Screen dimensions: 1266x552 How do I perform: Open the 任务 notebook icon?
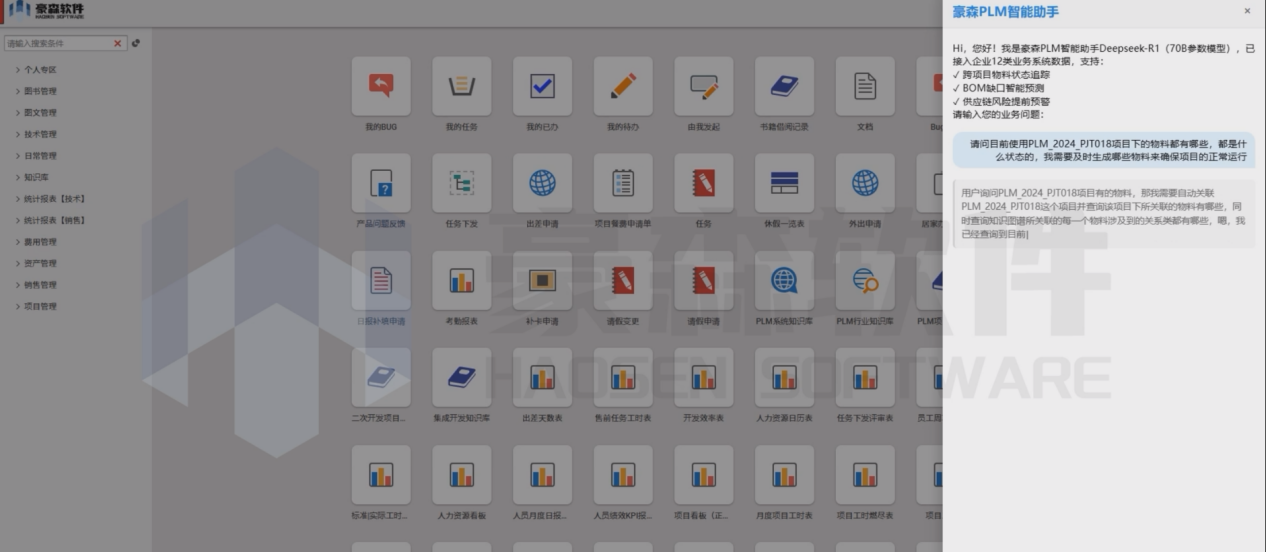point(704,183)
